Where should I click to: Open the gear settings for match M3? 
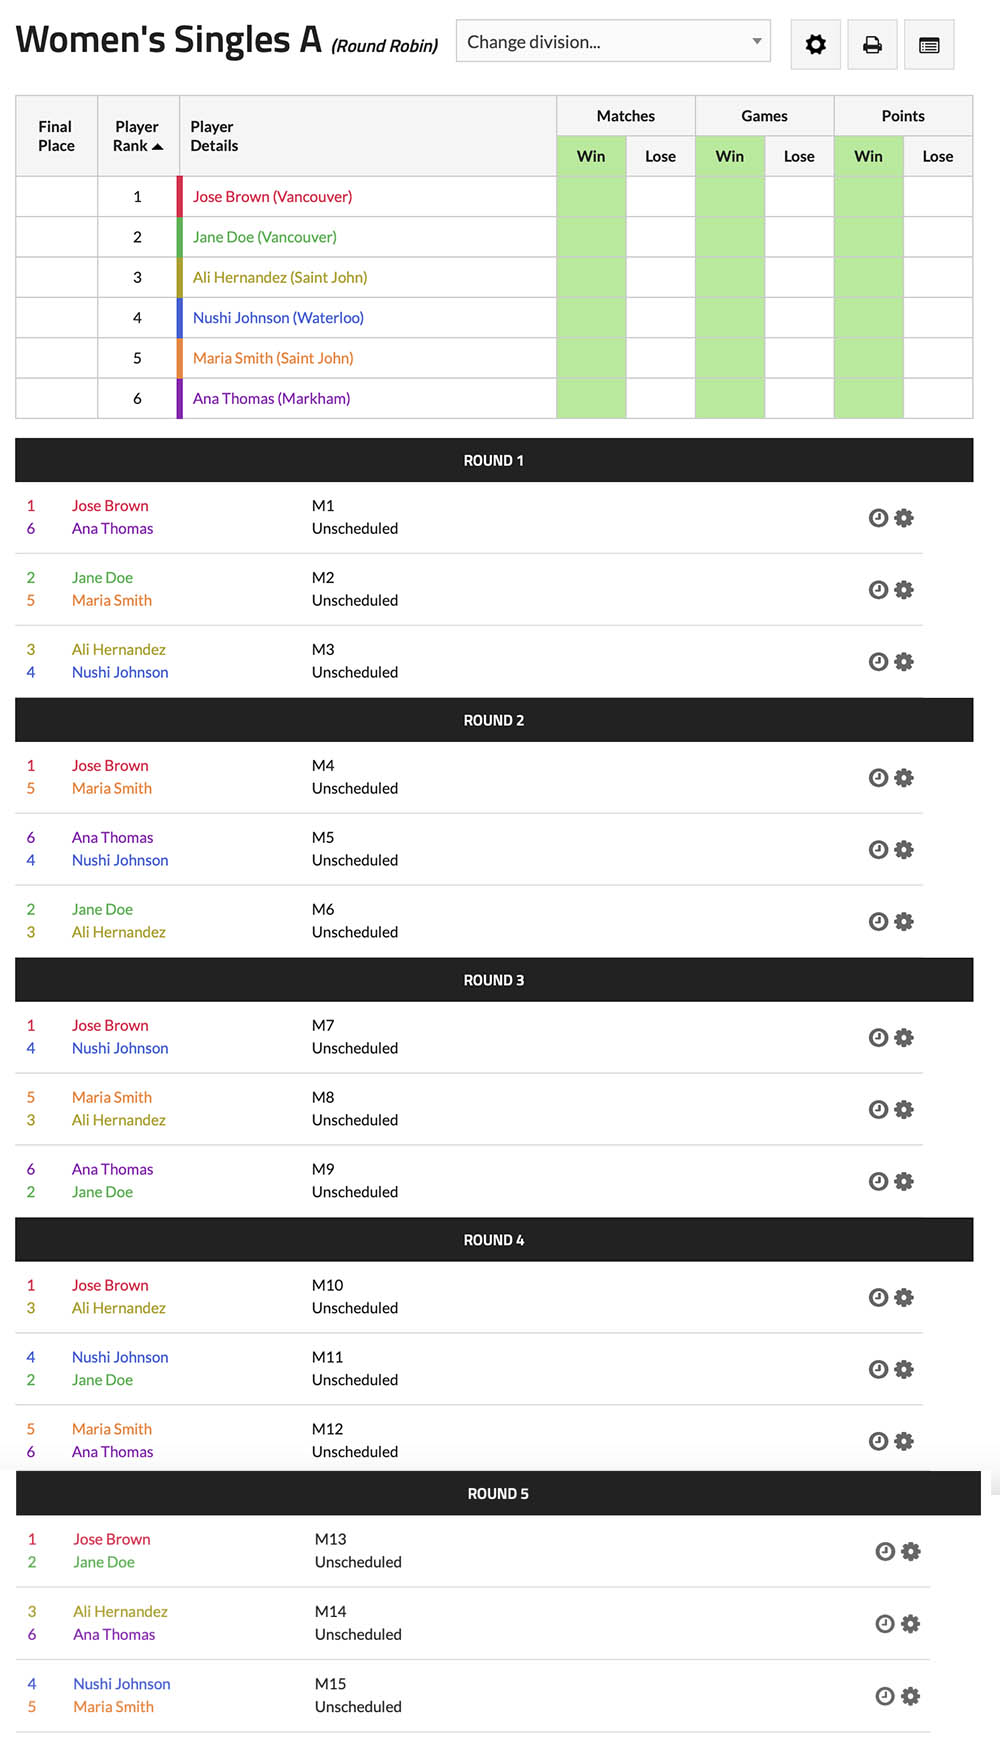click(904, 662)
